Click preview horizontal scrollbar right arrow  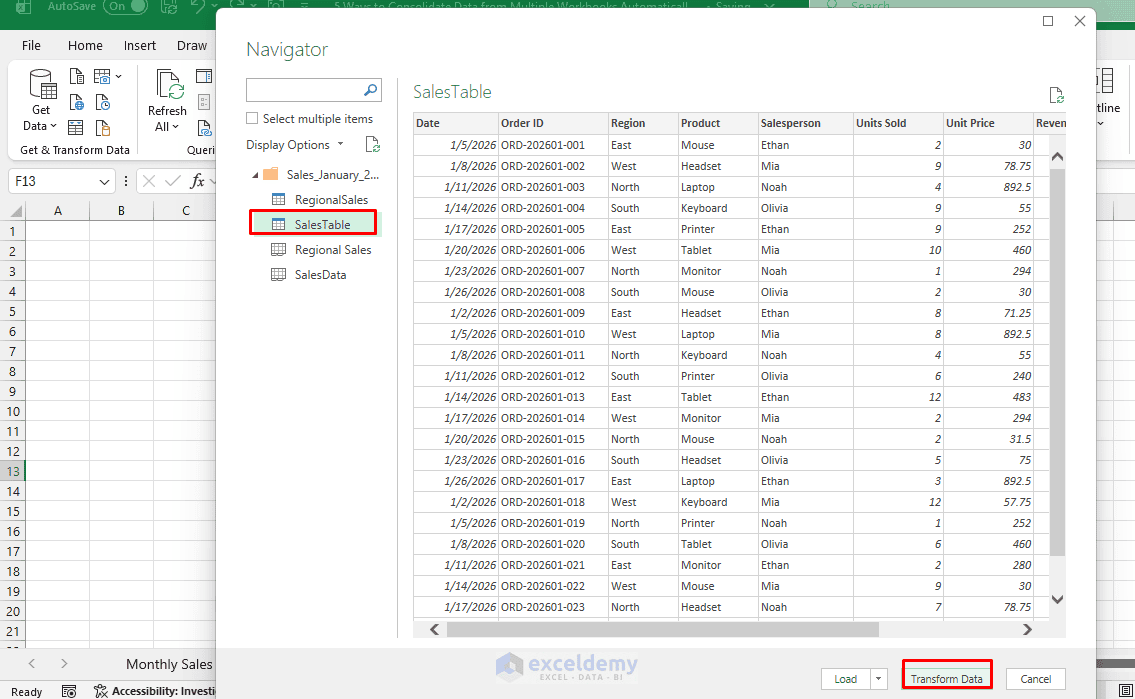(1027, 630)
